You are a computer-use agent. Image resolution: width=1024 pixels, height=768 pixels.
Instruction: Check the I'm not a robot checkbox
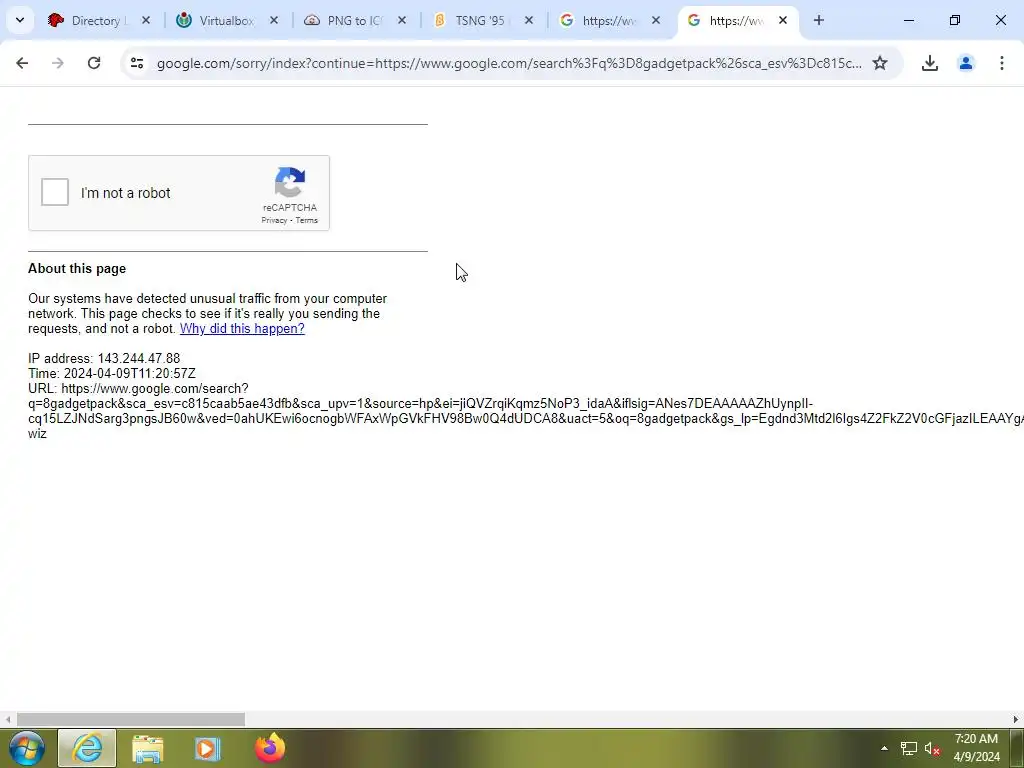(x=55, y=192)
